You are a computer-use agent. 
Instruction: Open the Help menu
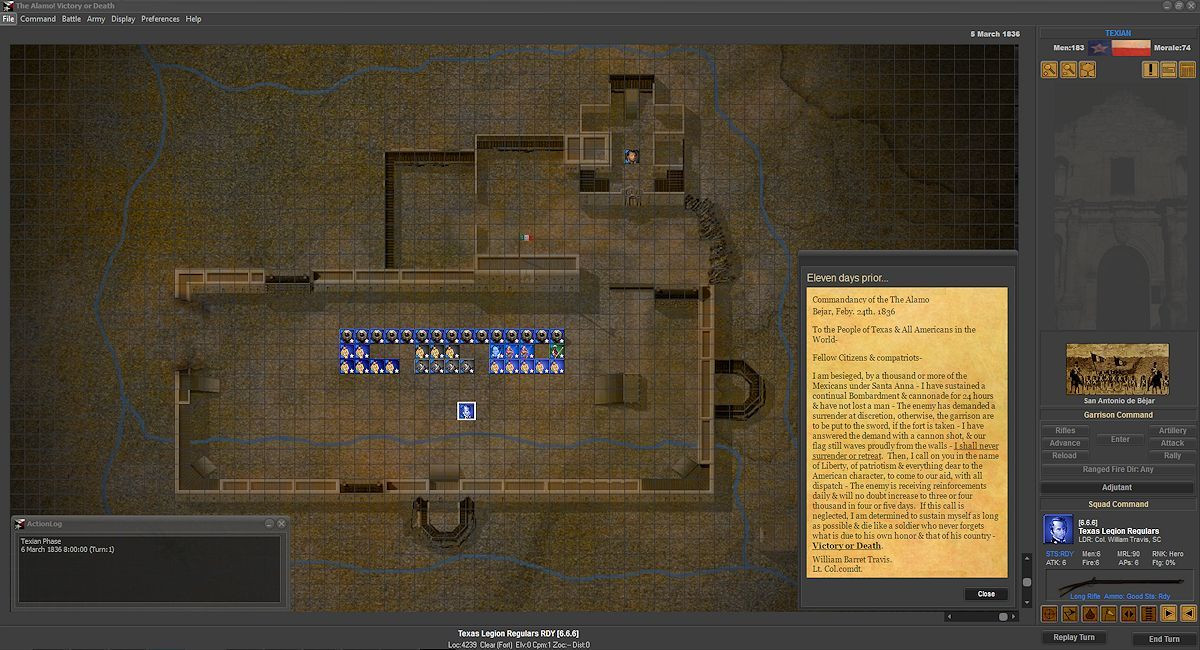(x=193, y=19)
